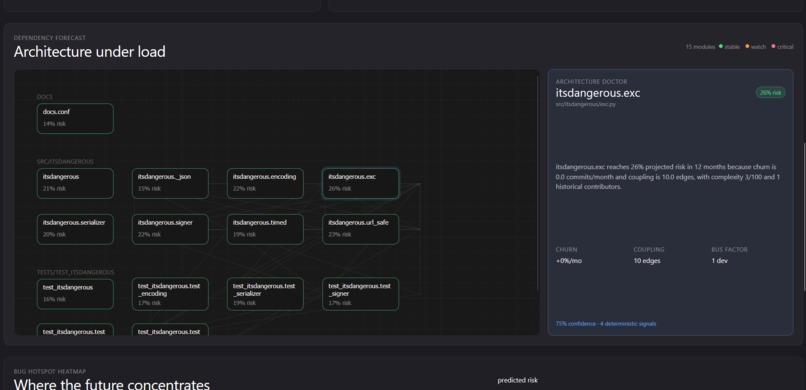
Task: Click the projected risk explanation paragraph
Action: pos(669,177)
